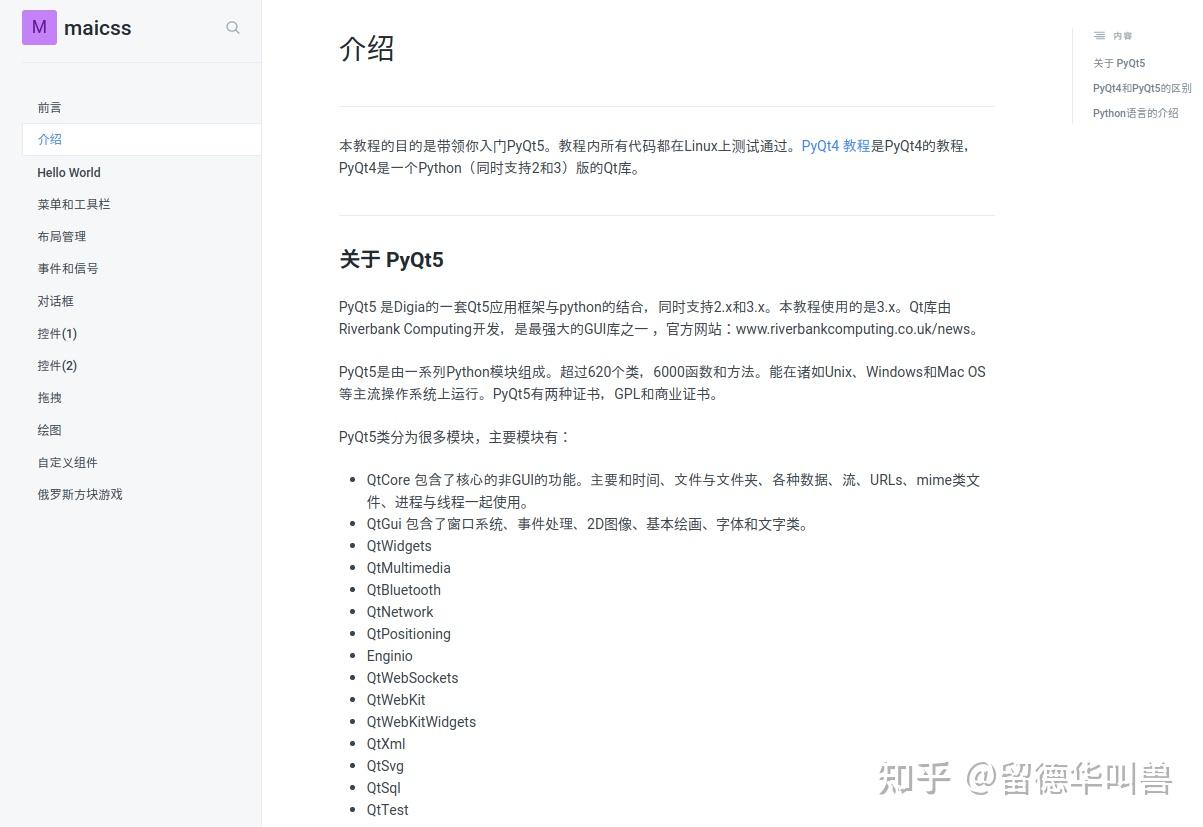Follow the PyQt4 教程 hyperlink
This screenshot has height=827, width=1203.
pyautogui.click(x=835, y=145)
